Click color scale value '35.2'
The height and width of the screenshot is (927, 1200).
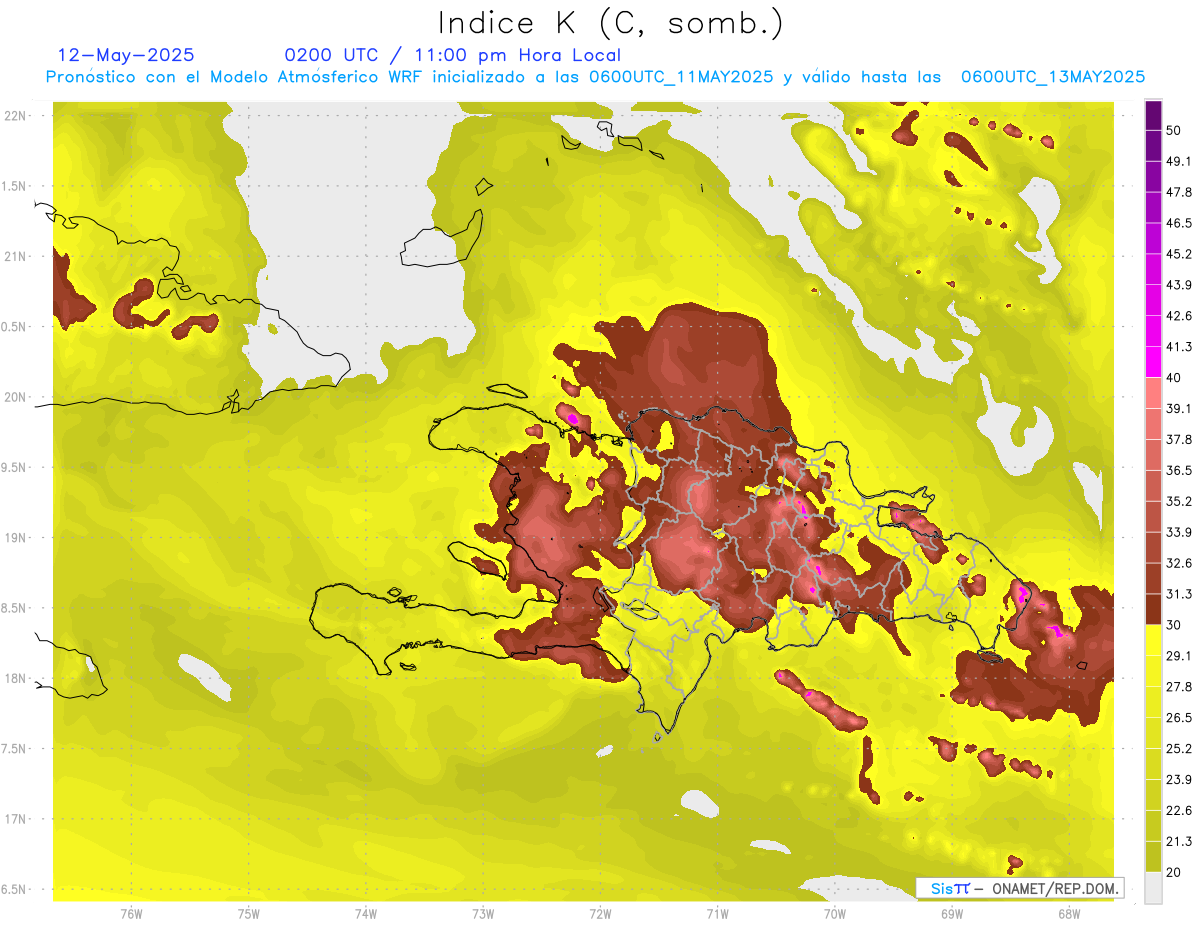pyautogui.click(x=1179, y=501)
